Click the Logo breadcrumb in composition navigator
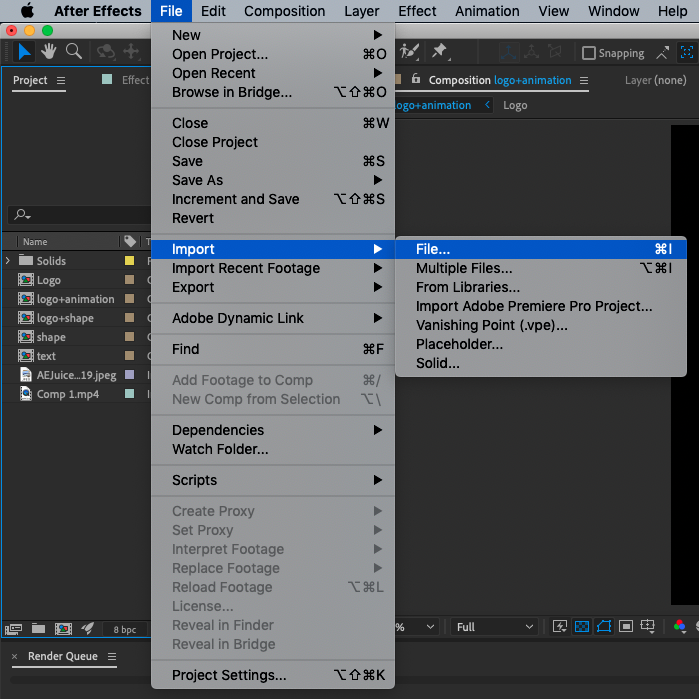Viewport: 699px width, 699px height. (x=515, y=105)
